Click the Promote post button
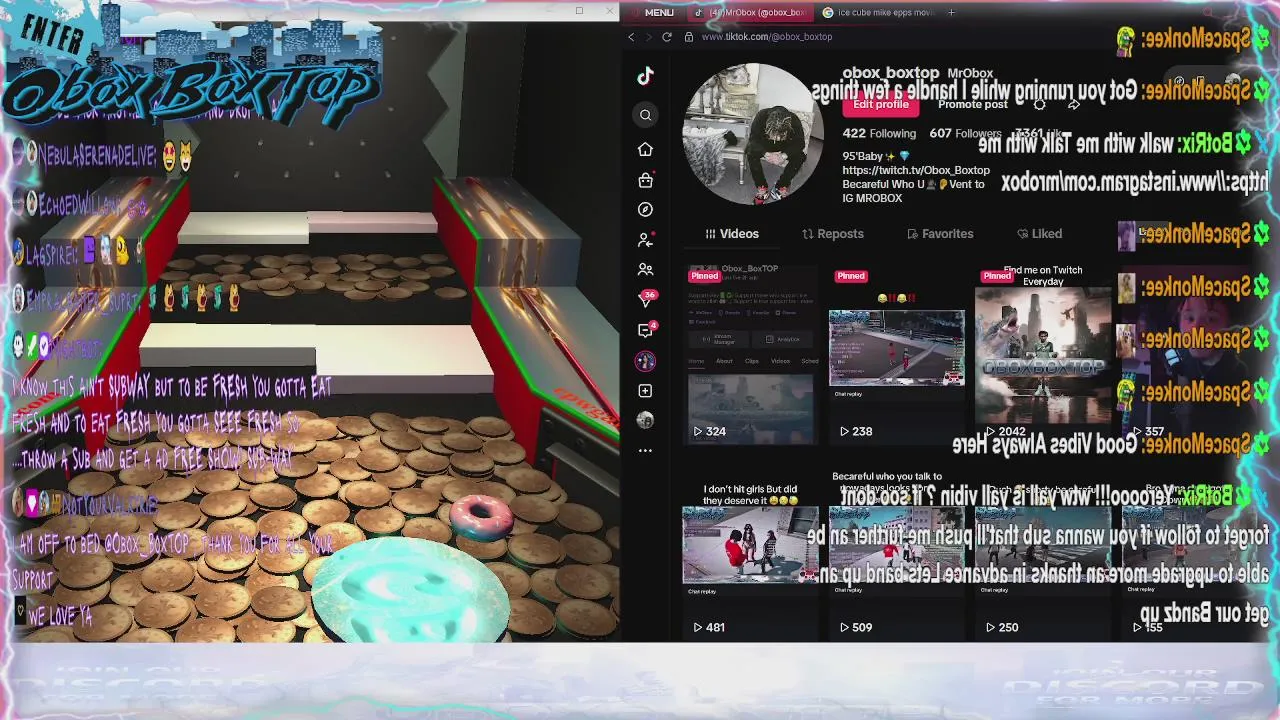The image size is (1280, 720). coord(972,104)
